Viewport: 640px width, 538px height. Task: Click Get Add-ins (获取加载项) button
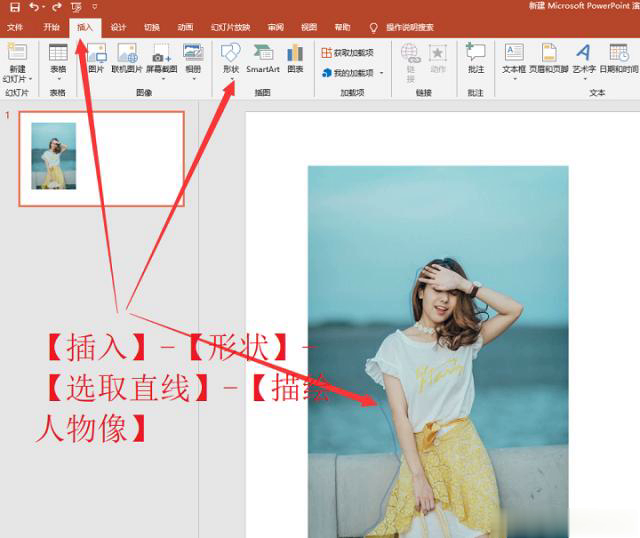tap(348, 53)
